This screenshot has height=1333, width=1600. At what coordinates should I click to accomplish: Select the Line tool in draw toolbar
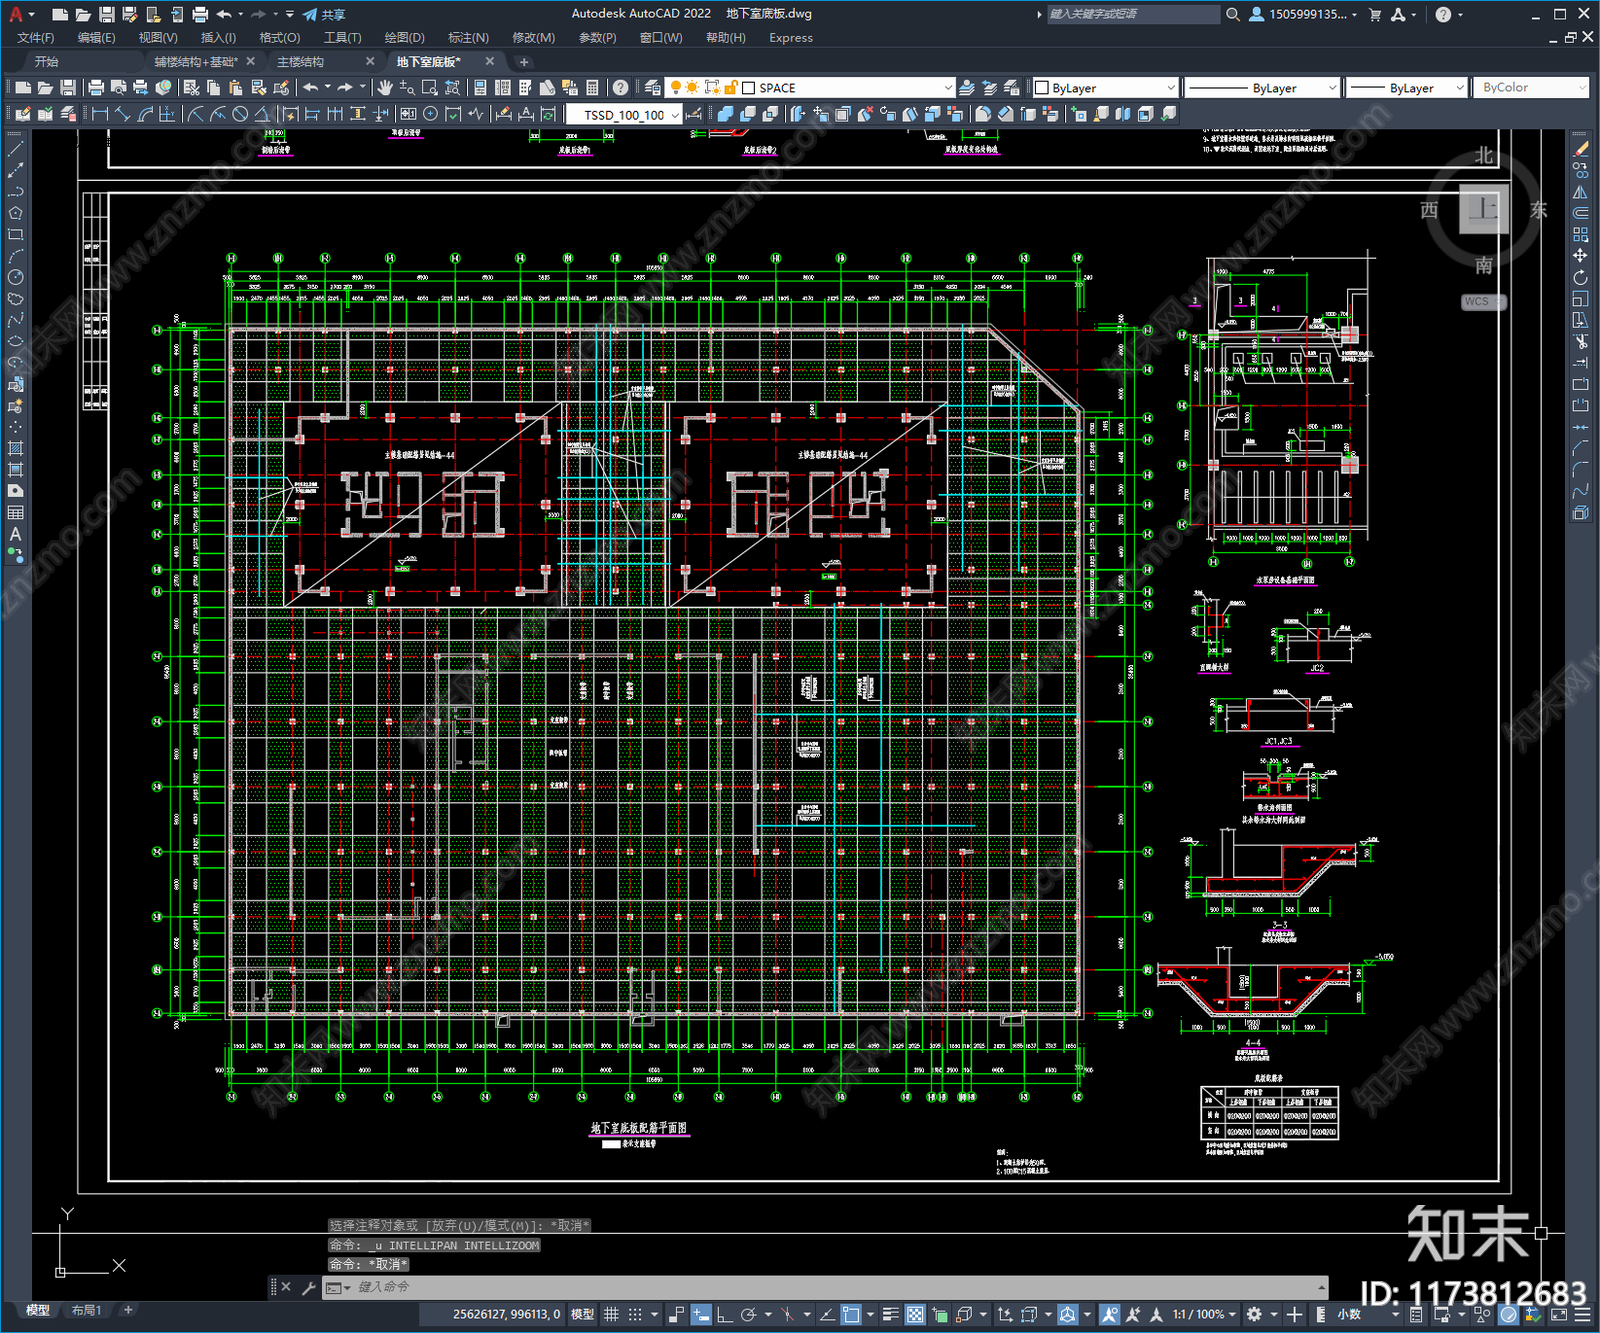pos(16,149)
